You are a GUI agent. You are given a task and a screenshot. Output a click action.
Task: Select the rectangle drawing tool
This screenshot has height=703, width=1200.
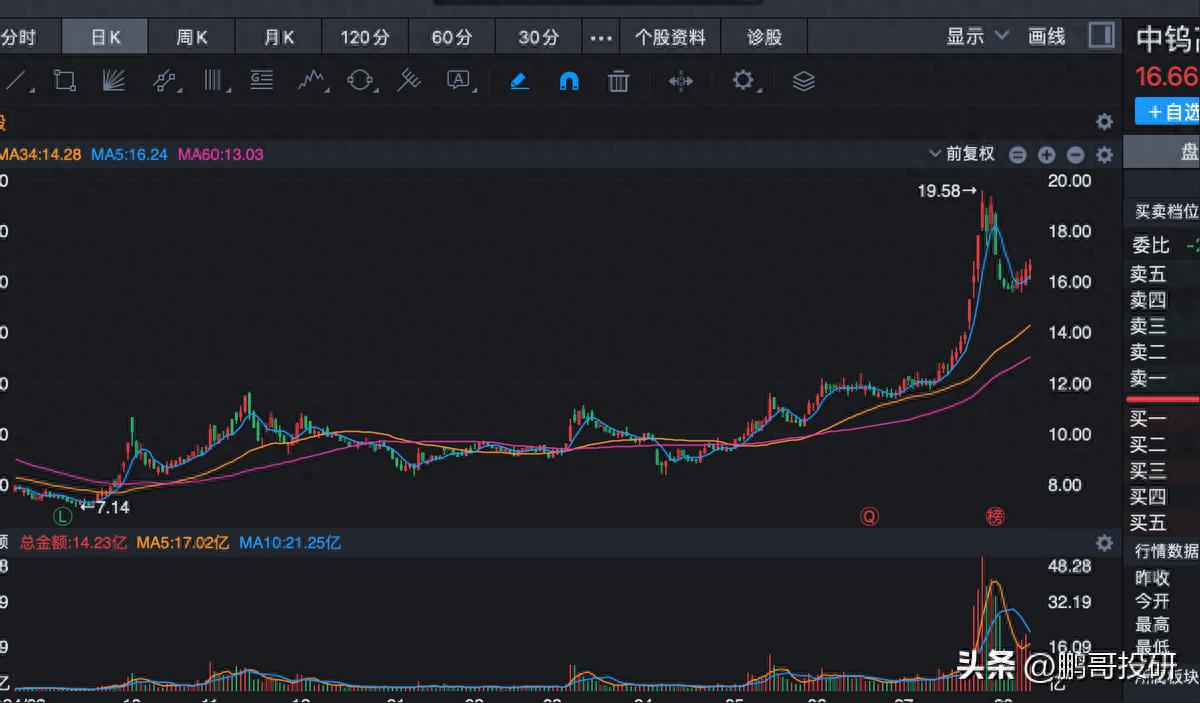[65, 81]
